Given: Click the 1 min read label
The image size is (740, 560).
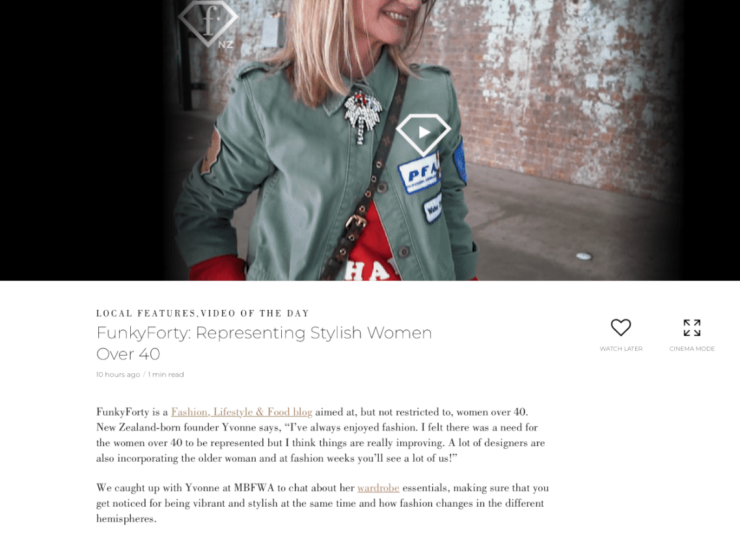Looking at the screenshot, I should pos(166,375).
